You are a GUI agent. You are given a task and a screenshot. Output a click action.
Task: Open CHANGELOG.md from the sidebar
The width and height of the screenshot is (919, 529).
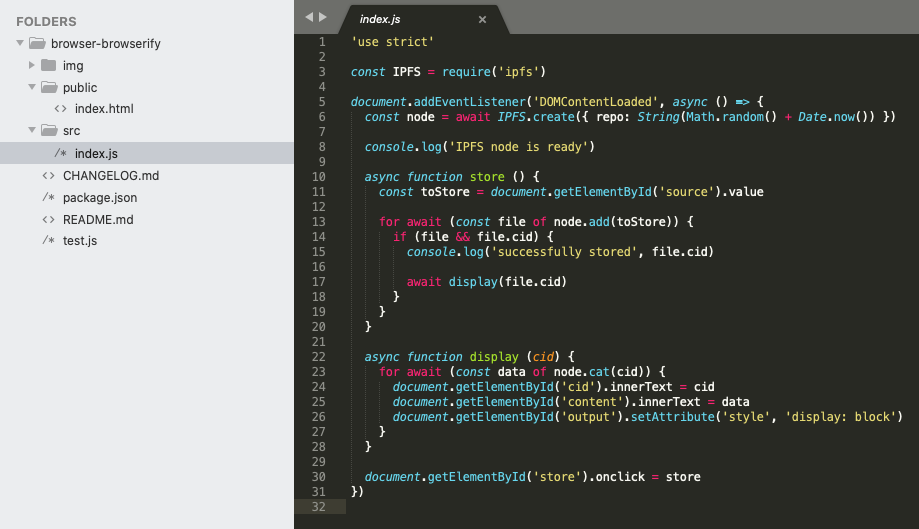[x=111, y=175]
